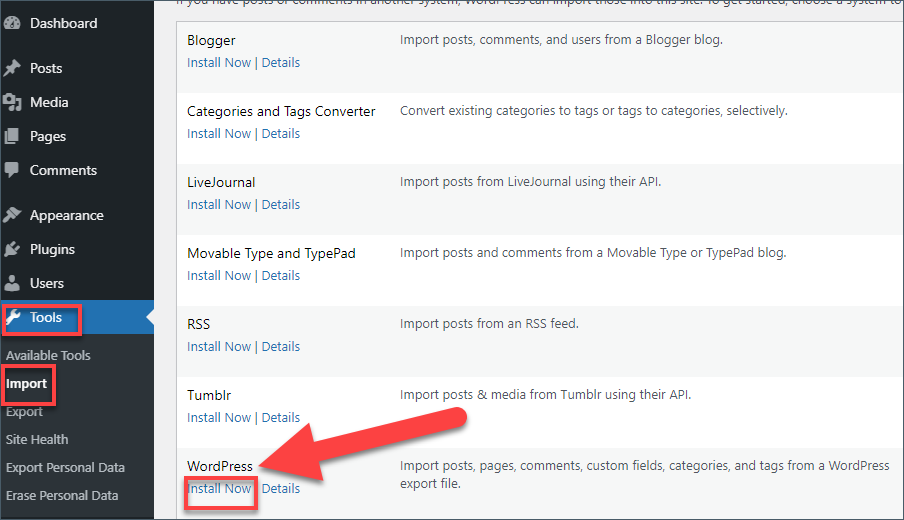The height and width of the screenshot is (520, 904).
Task: Install the LiveJournal importer
Action: [x=219, y=204]
